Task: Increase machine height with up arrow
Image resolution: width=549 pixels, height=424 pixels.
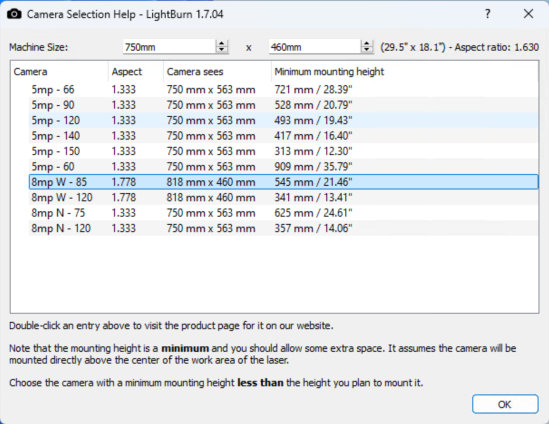Action: (367, 43)
